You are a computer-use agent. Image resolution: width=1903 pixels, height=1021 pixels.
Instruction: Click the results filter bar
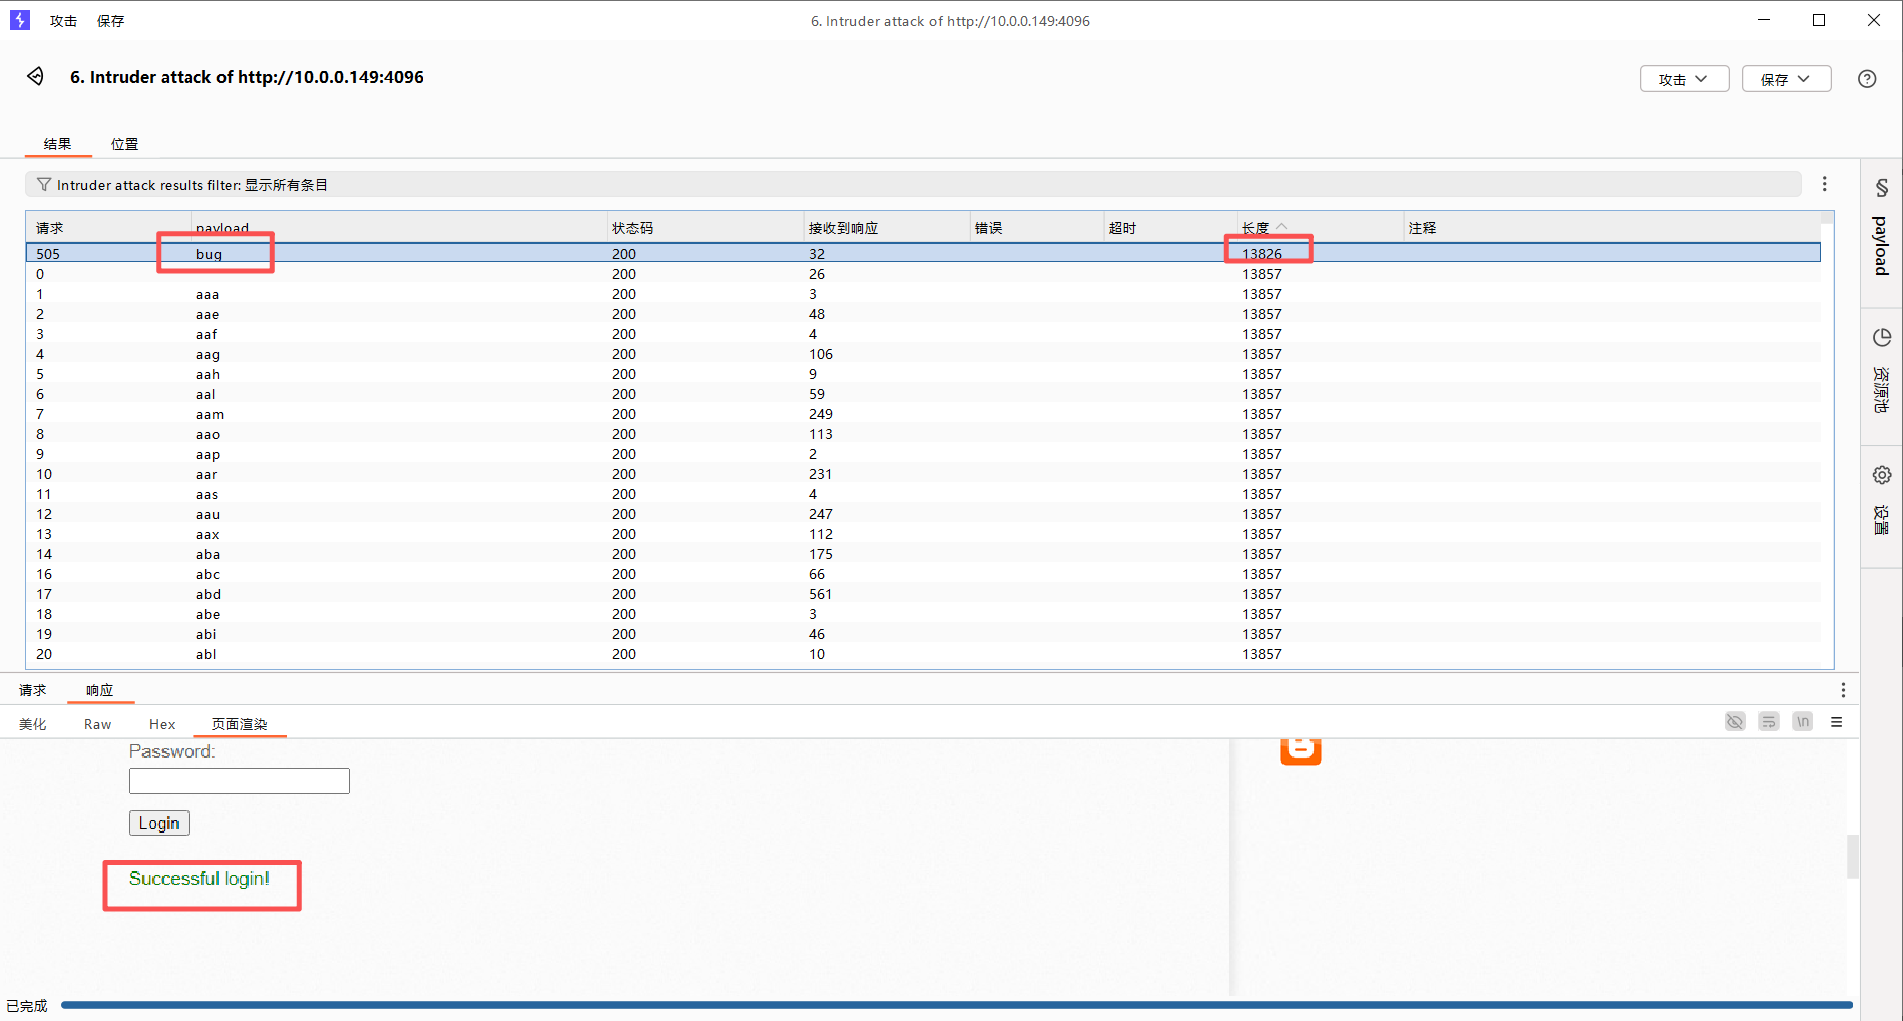(x=913, y=185)
